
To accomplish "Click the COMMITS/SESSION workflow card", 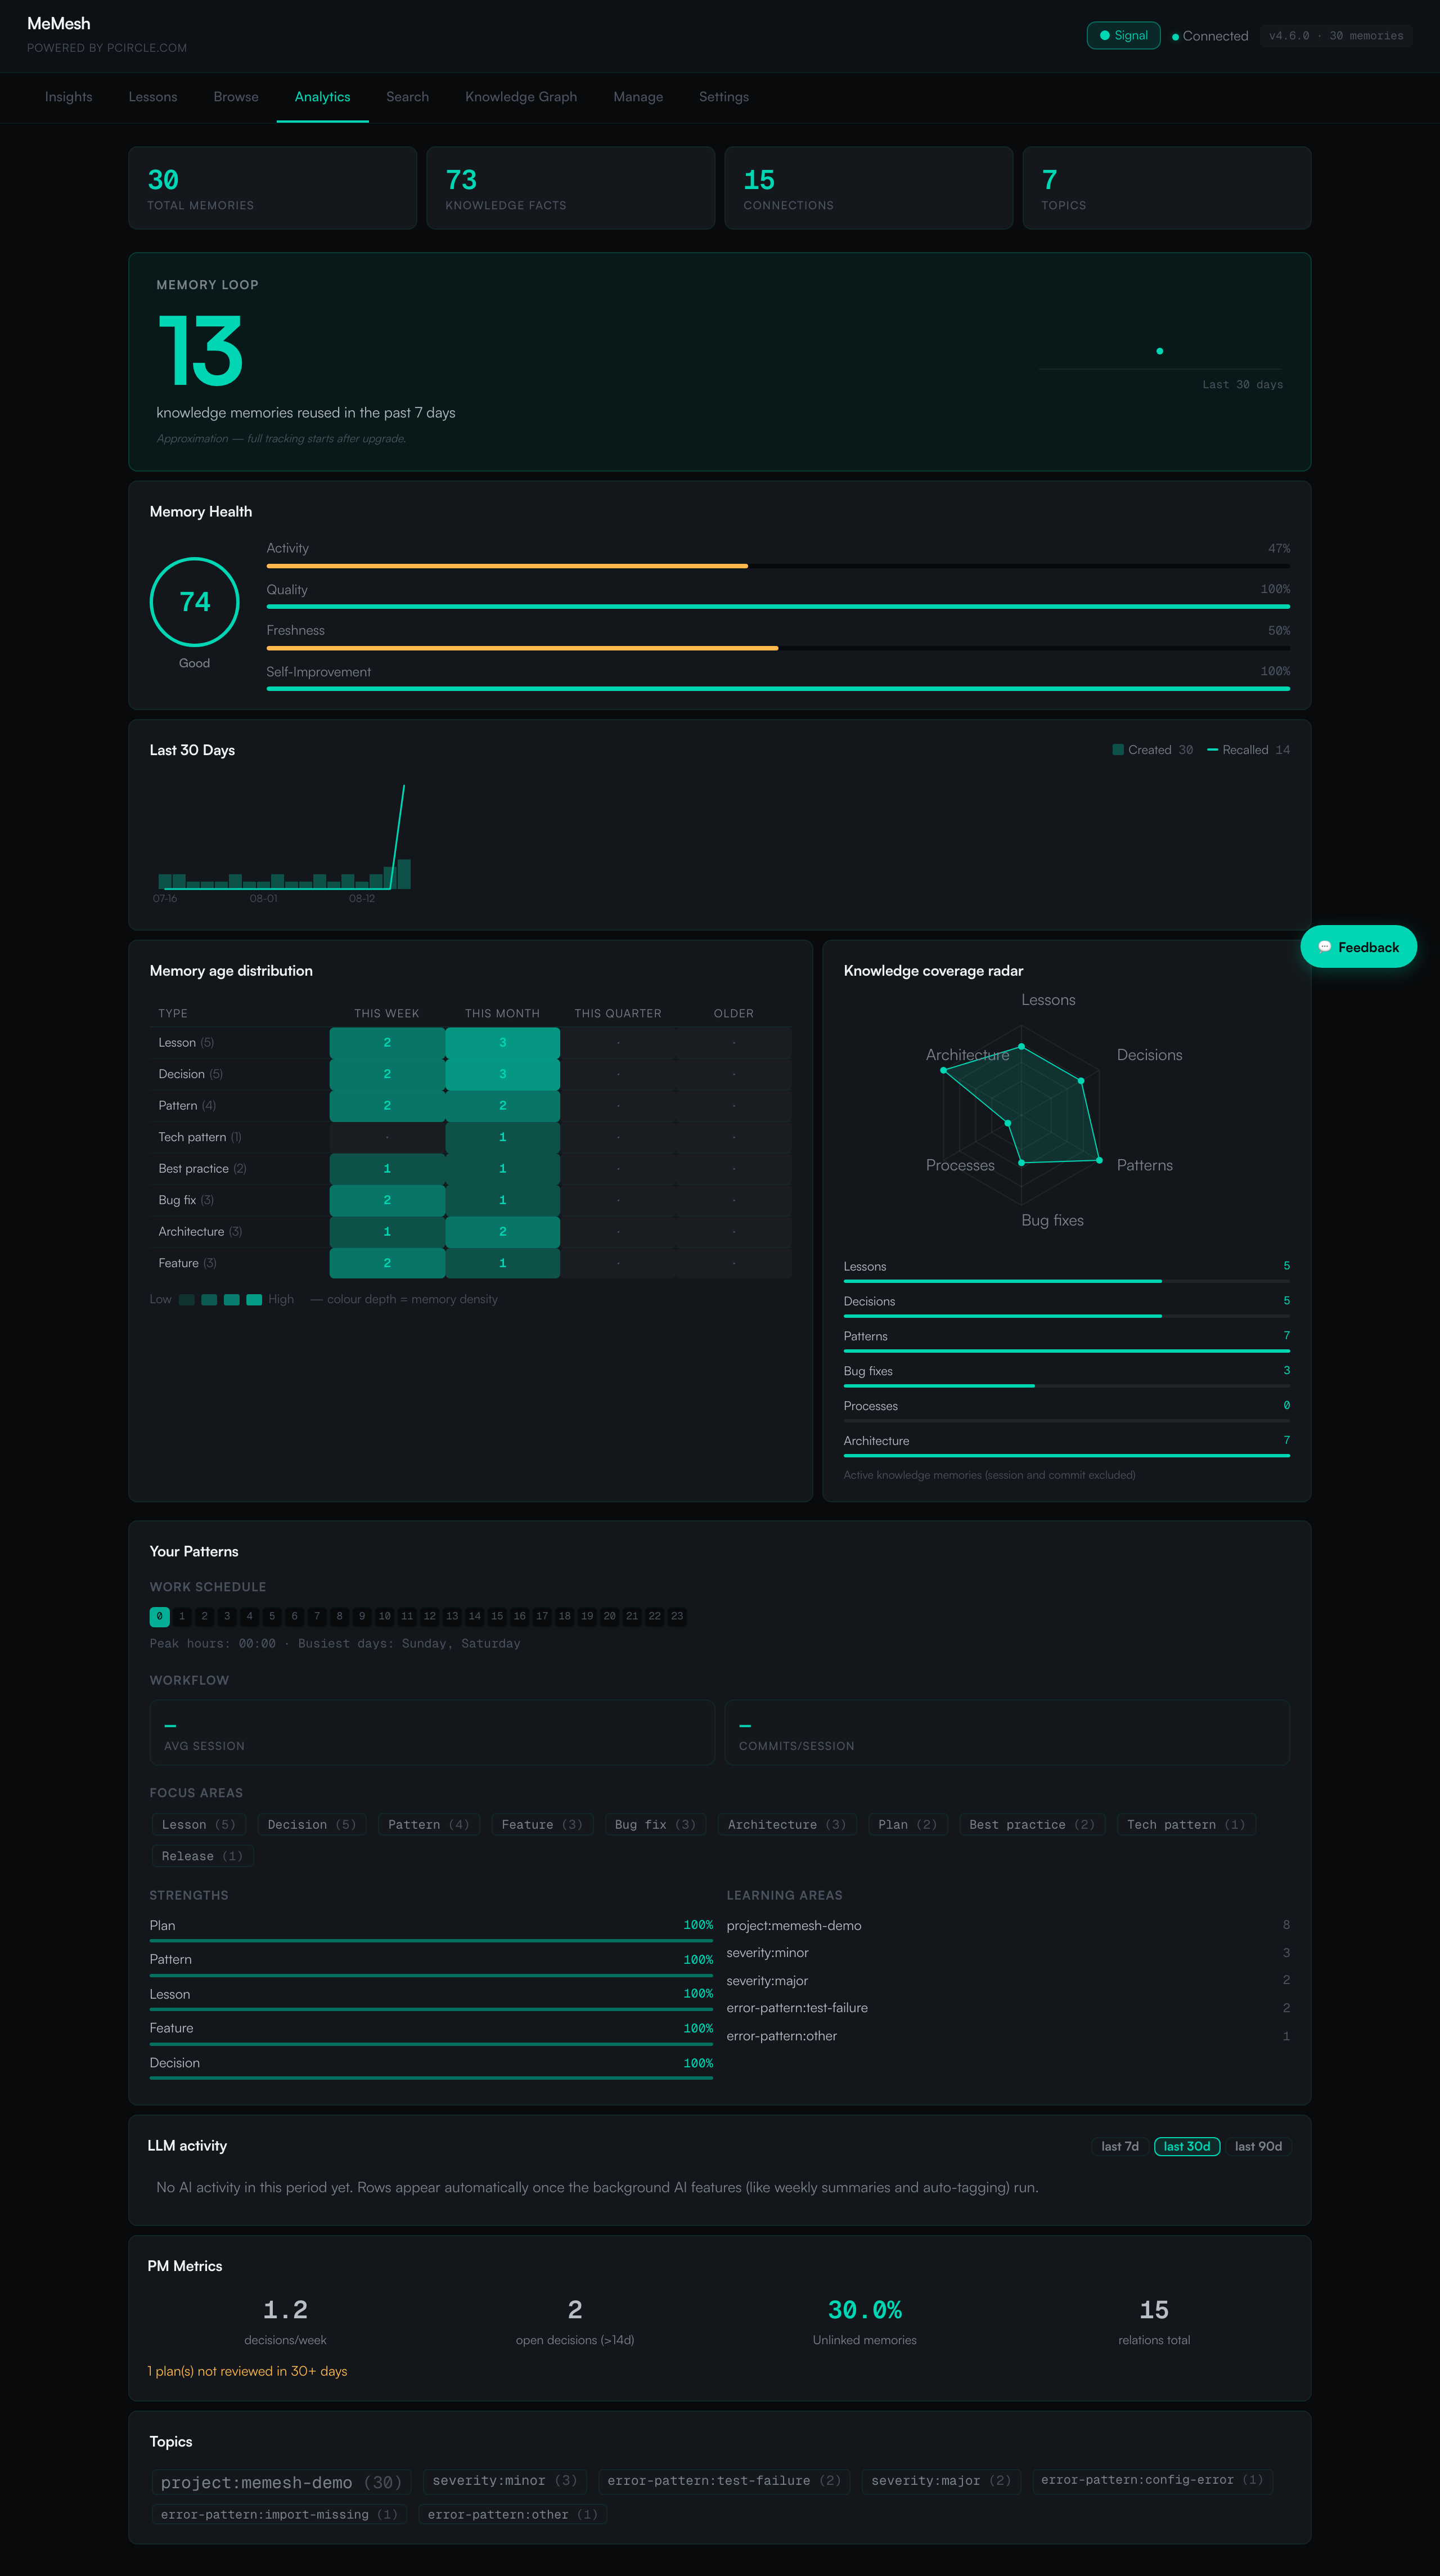I will [1007, 1733].
